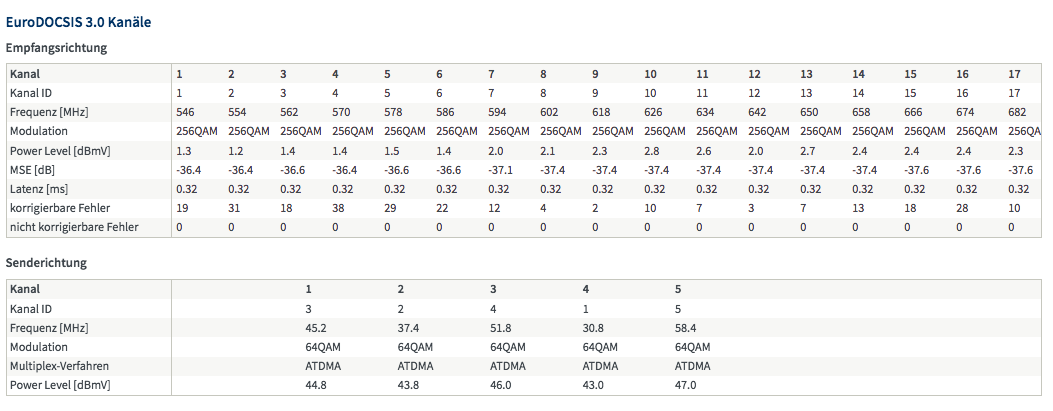Click the EuroDOCSIS 3.0 Kanäle heading
This screenshot has width=1053, height=411.
point(79,21)
